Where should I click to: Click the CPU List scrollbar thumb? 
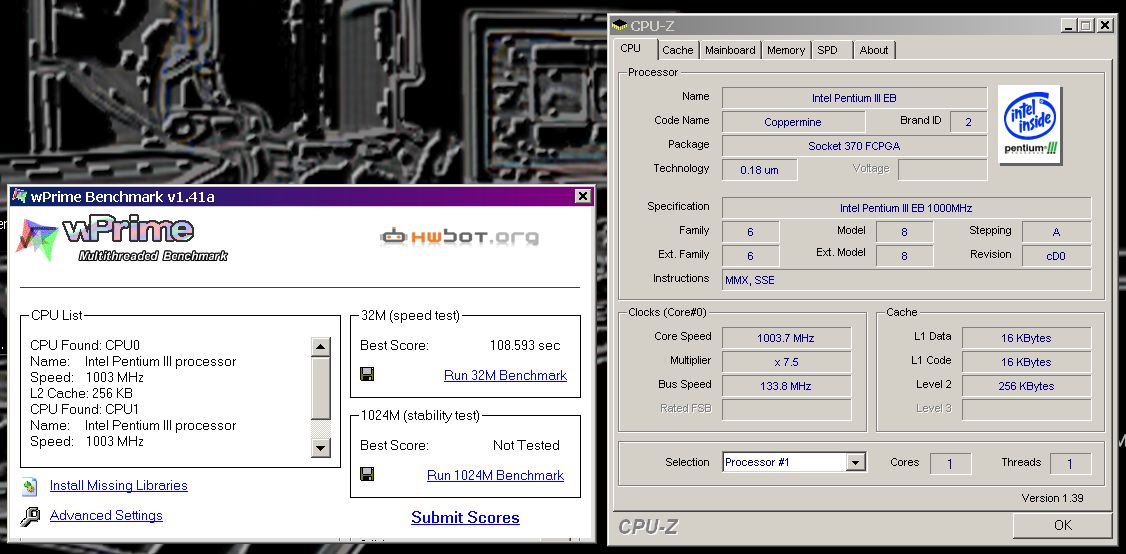[x=320, y=388]
